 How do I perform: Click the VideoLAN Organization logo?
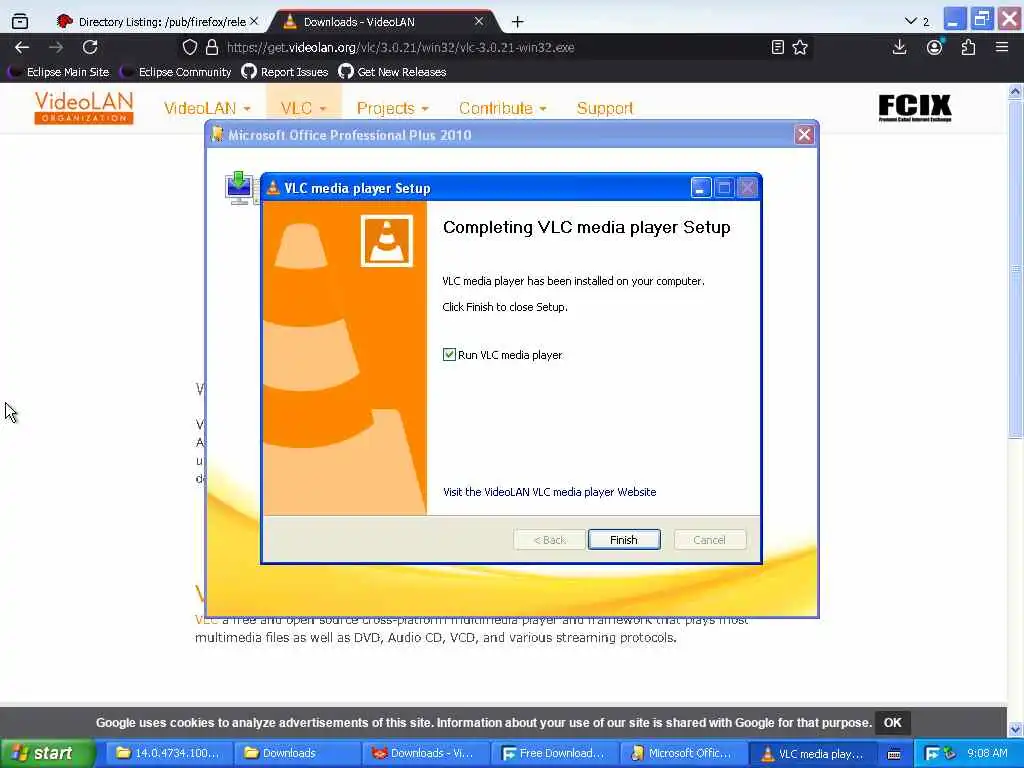84,108
